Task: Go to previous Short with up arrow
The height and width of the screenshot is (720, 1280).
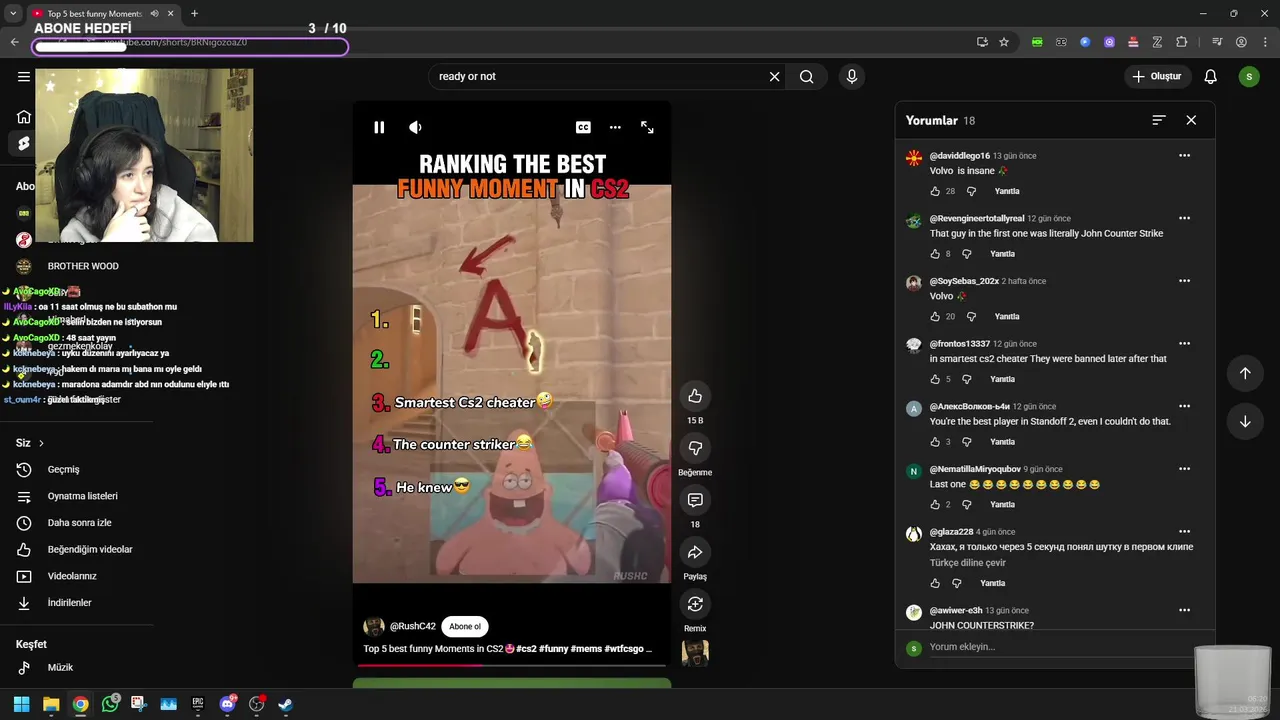Action: click(1245, 373)
